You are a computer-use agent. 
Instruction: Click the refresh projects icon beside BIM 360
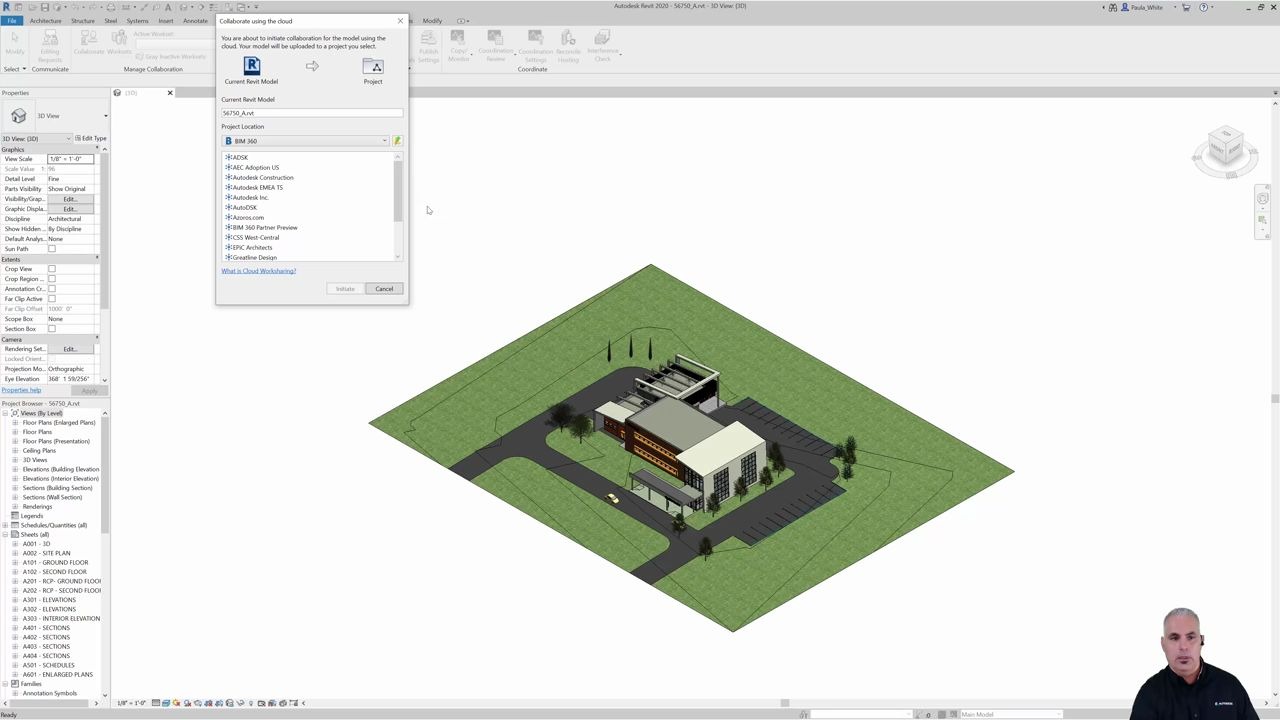(x=397, y=141)
